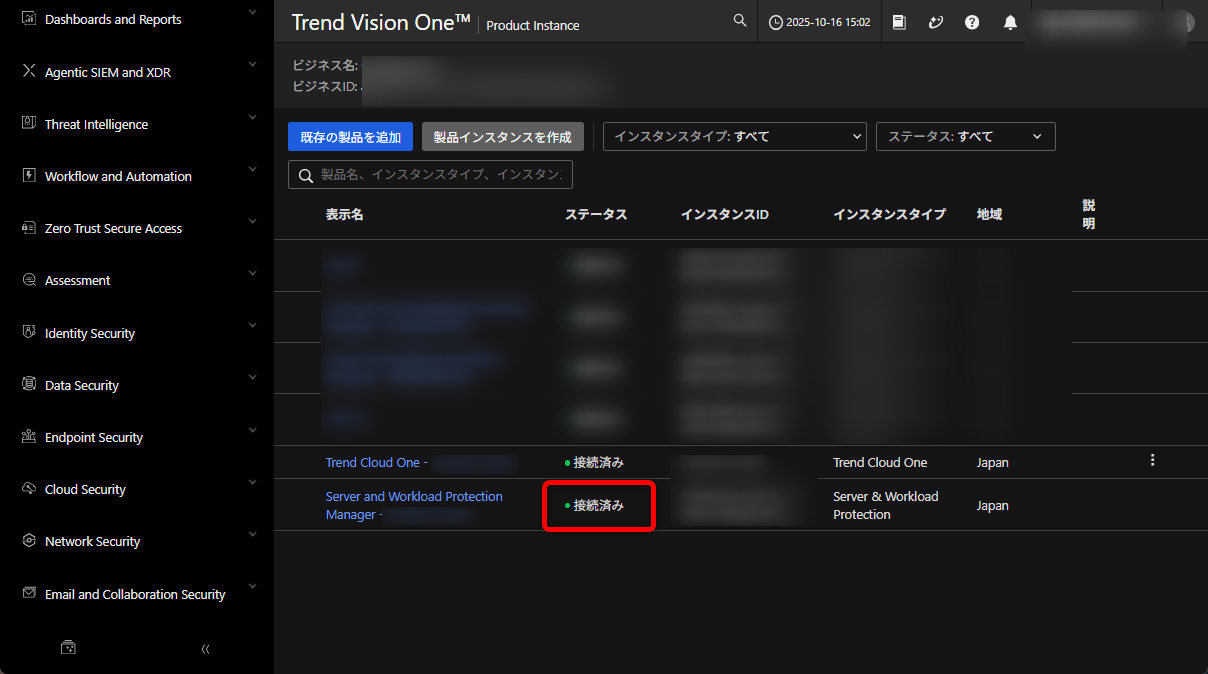This screenshot has height=674, width=1208.
Task: Expand the Data Security chevron
Action: click(252, 378)
